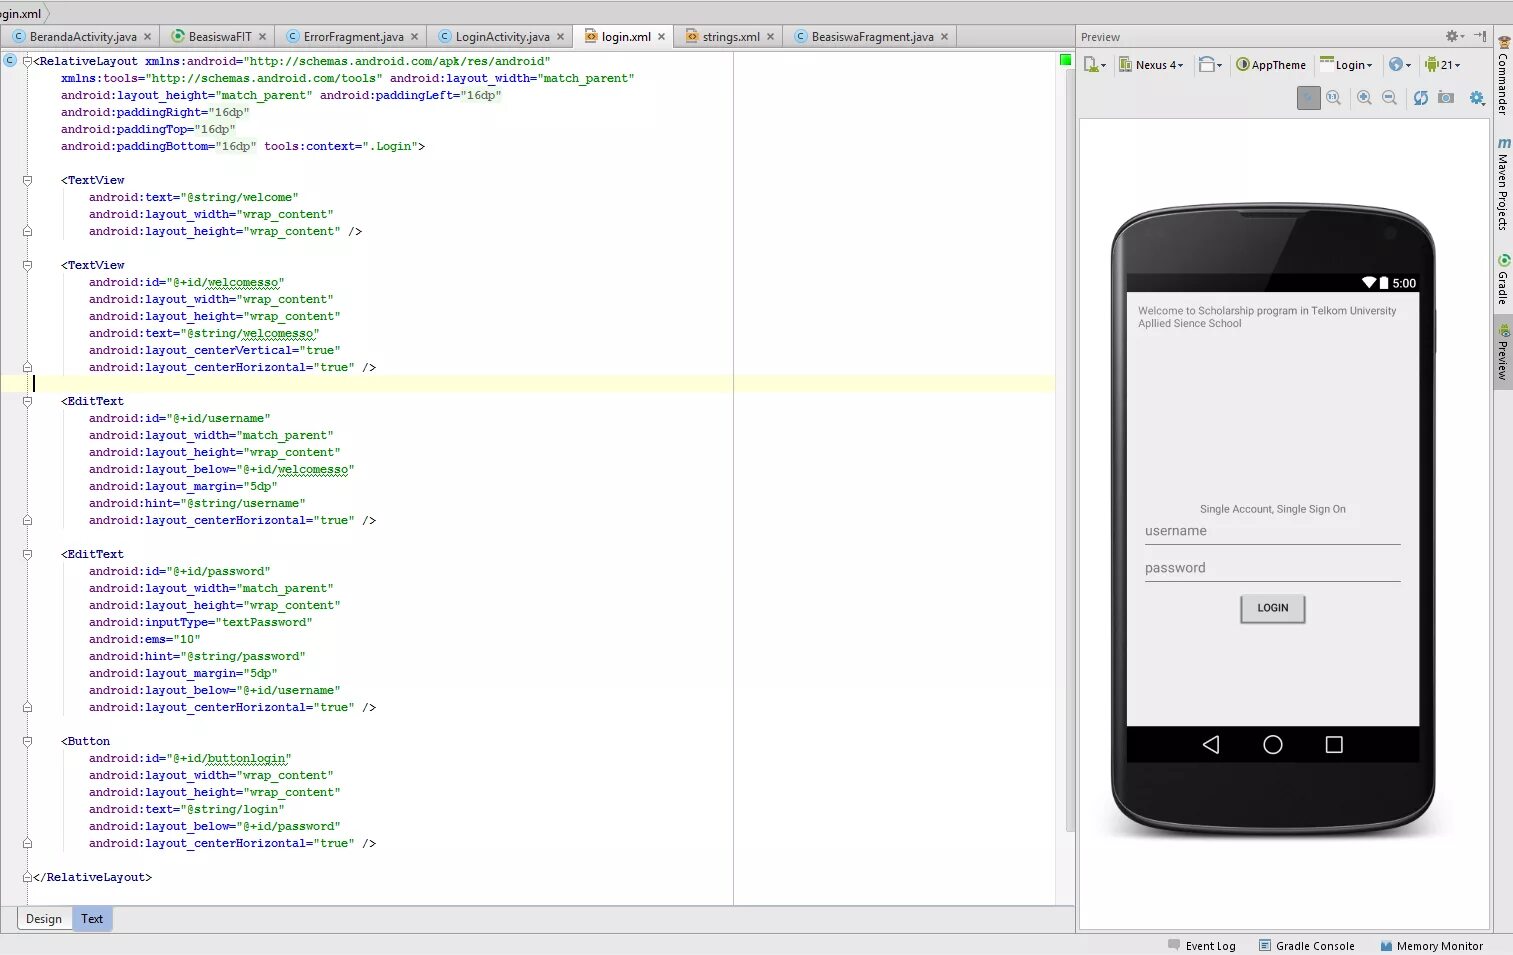Open the Event Log panel
1513x955 pixels.
point(1202,946)
